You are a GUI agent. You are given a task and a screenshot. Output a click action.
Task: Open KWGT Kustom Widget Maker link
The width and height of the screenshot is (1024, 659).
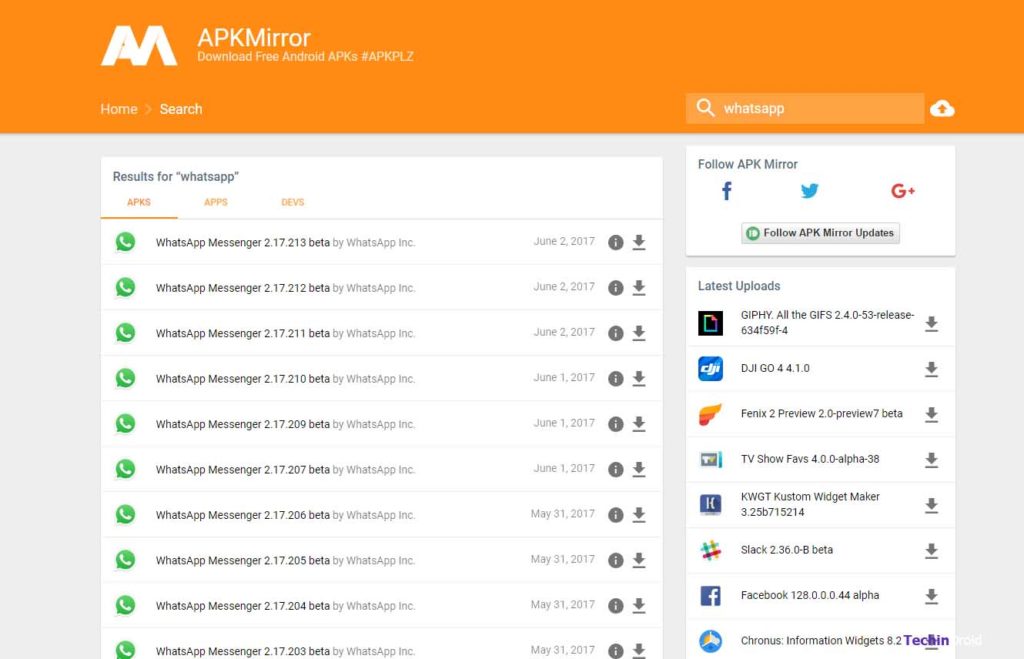(810, 504)
